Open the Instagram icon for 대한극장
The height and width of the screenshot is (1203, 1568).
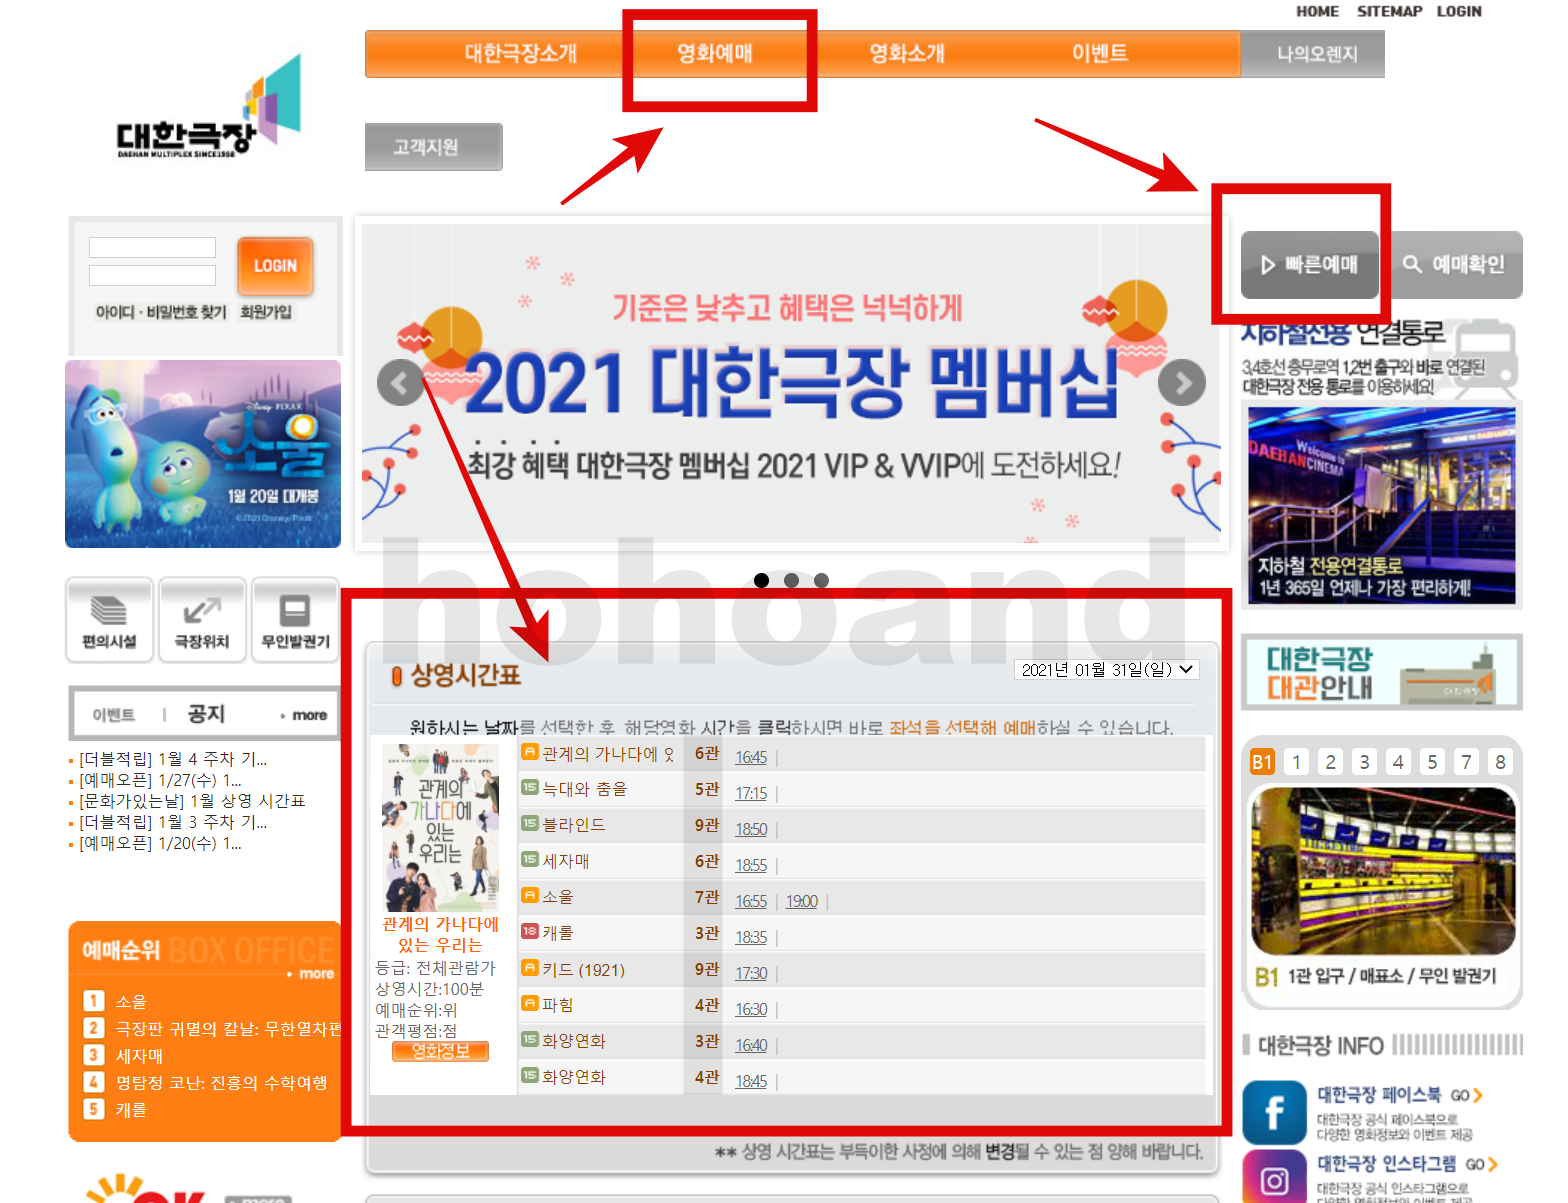pyautogui.click(x=1274, y=1177)
